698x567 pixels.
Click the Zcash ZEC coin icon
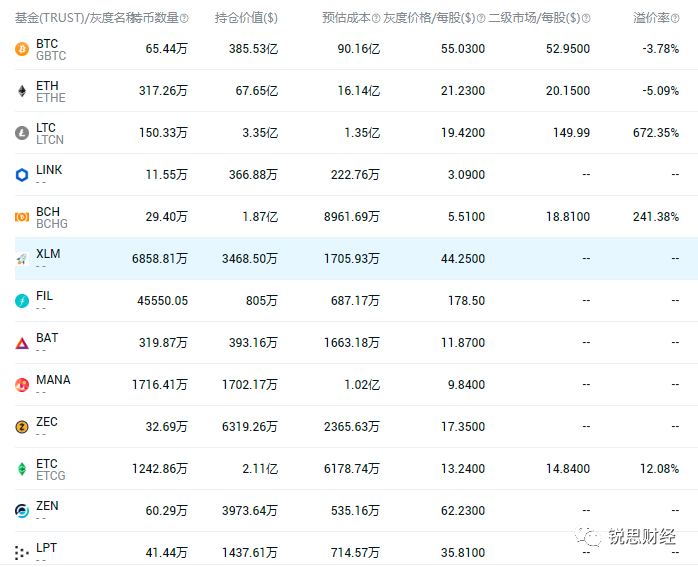click(x=22, y=427)
